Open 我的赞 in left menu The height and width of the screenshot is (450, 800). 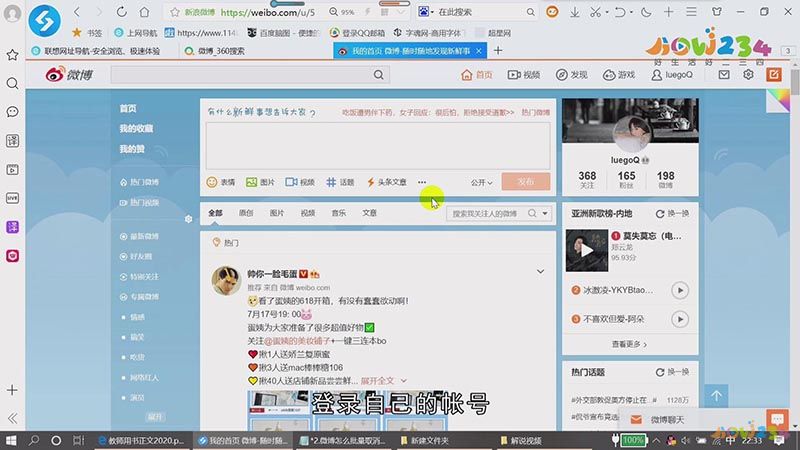tap(132, 149)
